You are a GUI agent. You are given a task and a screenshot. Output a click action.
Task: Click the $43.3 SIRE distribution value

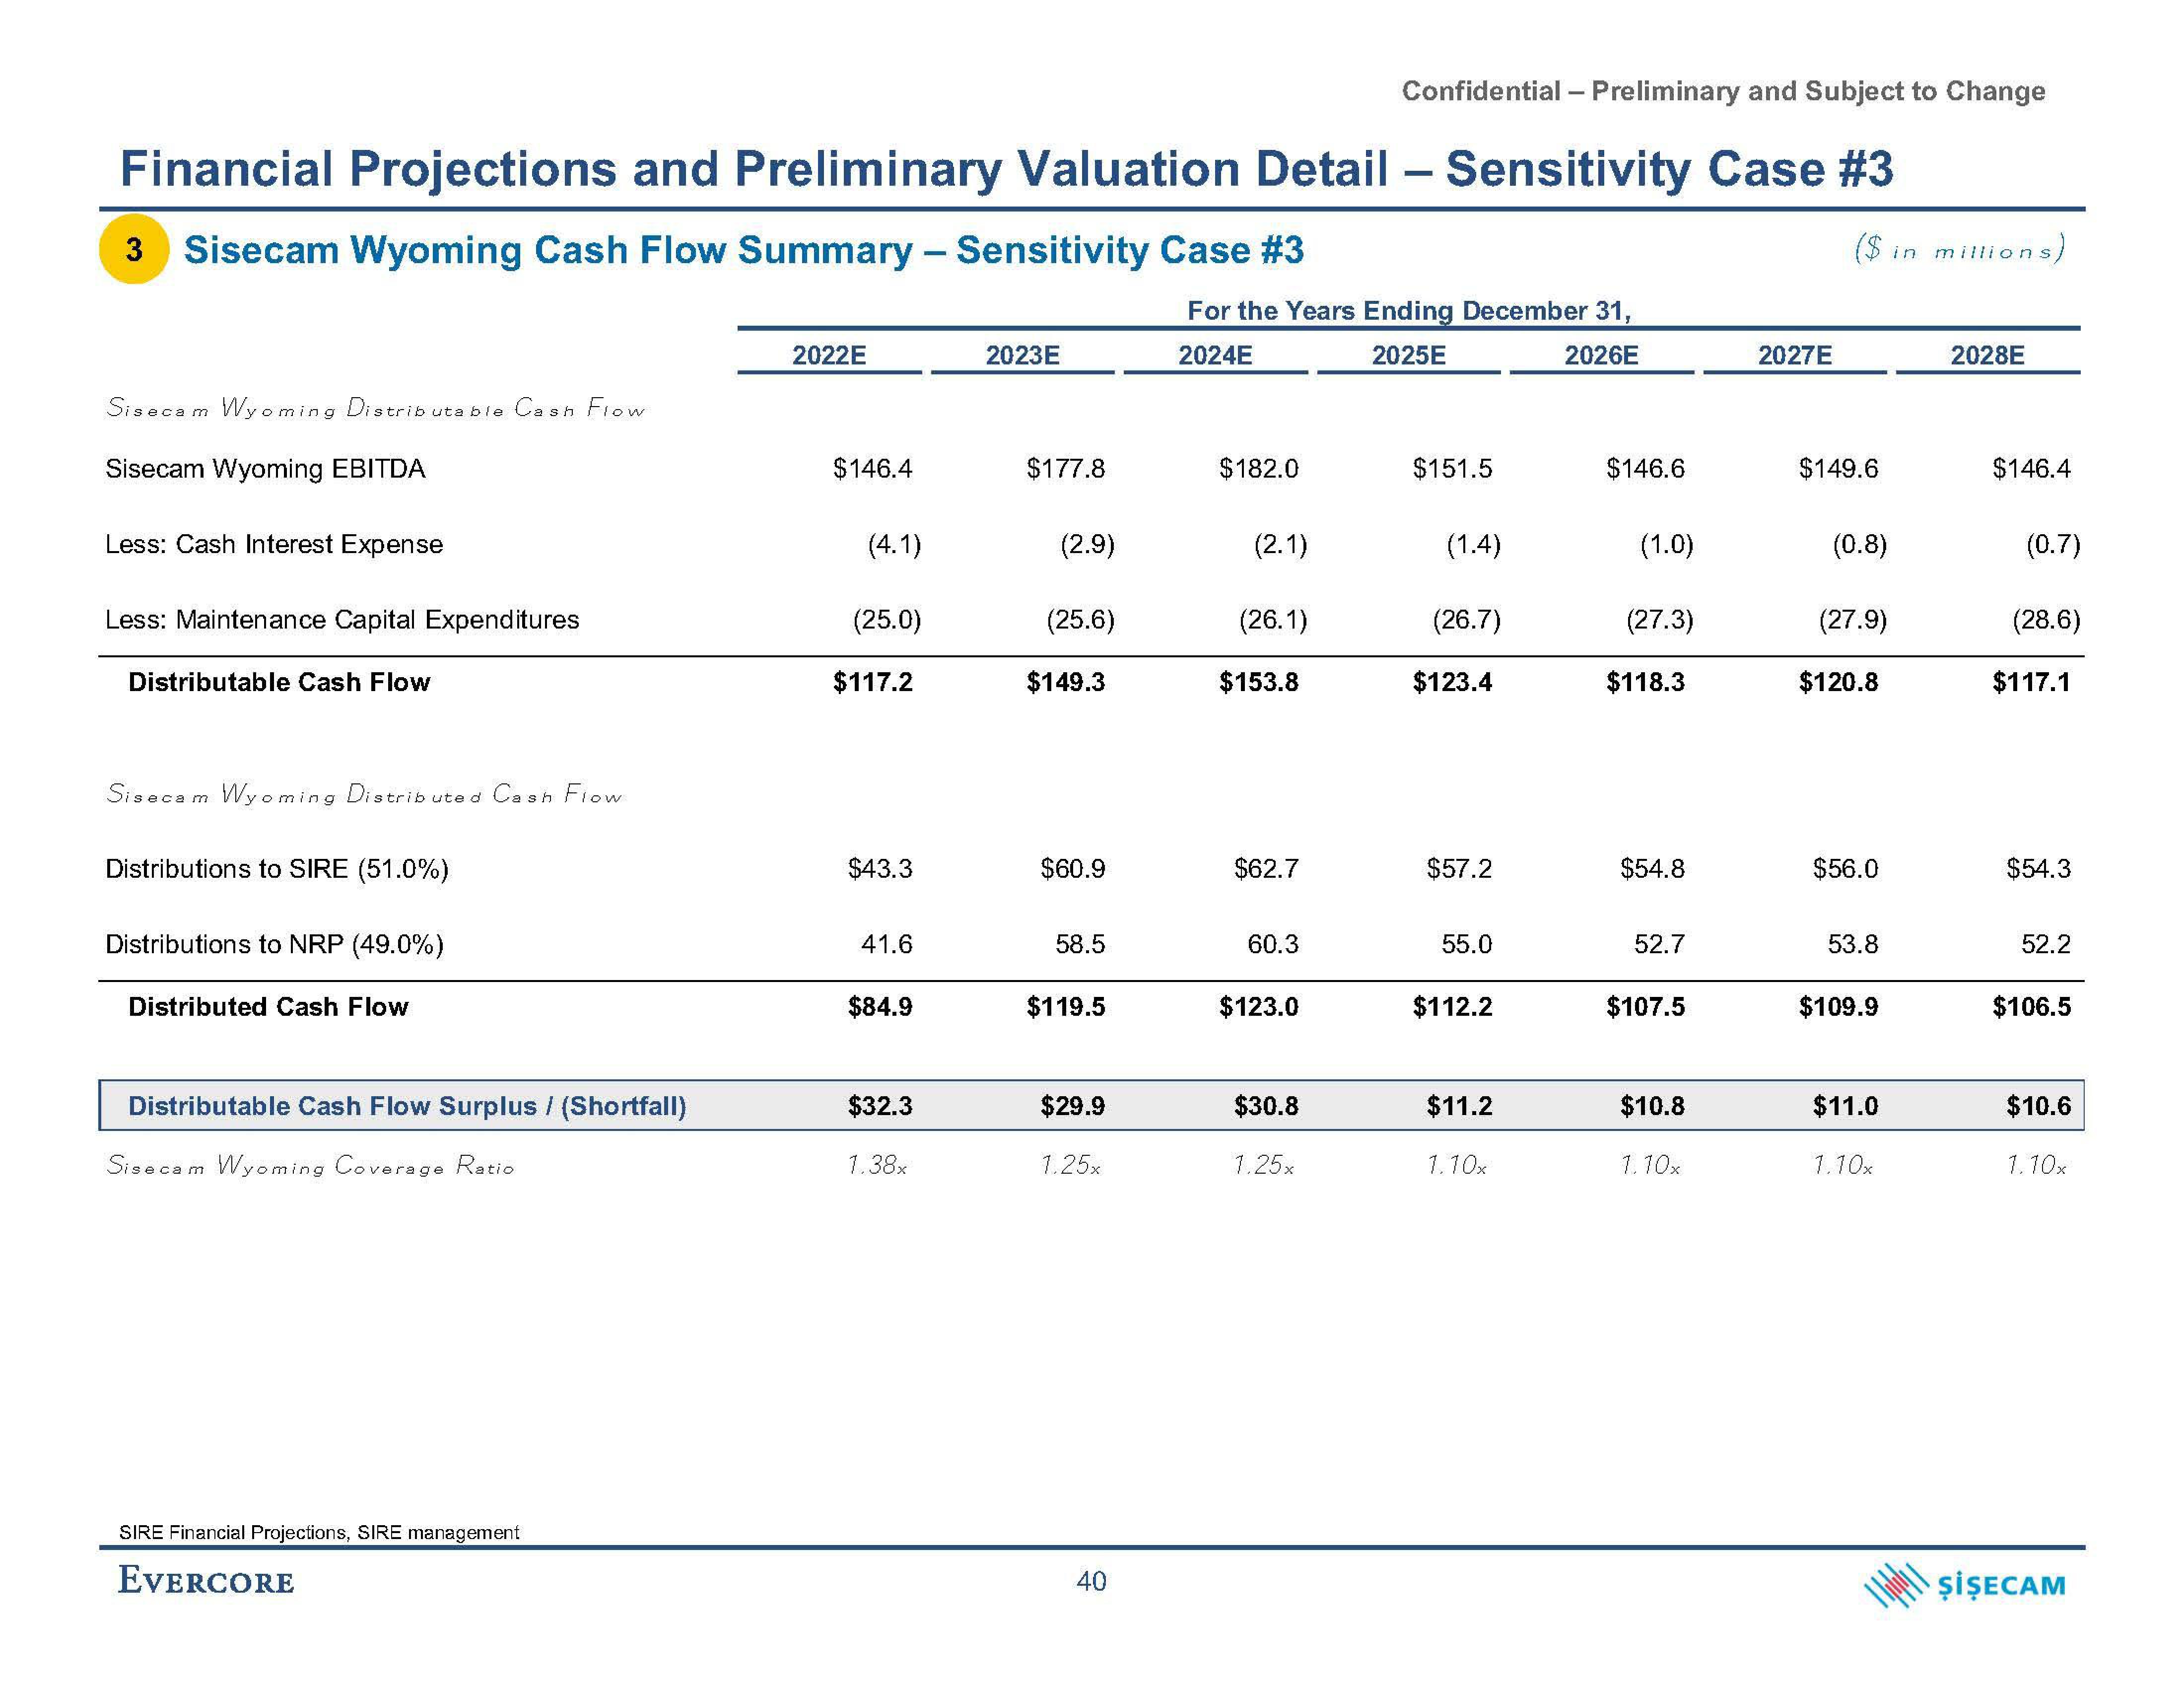pos(880,869)
